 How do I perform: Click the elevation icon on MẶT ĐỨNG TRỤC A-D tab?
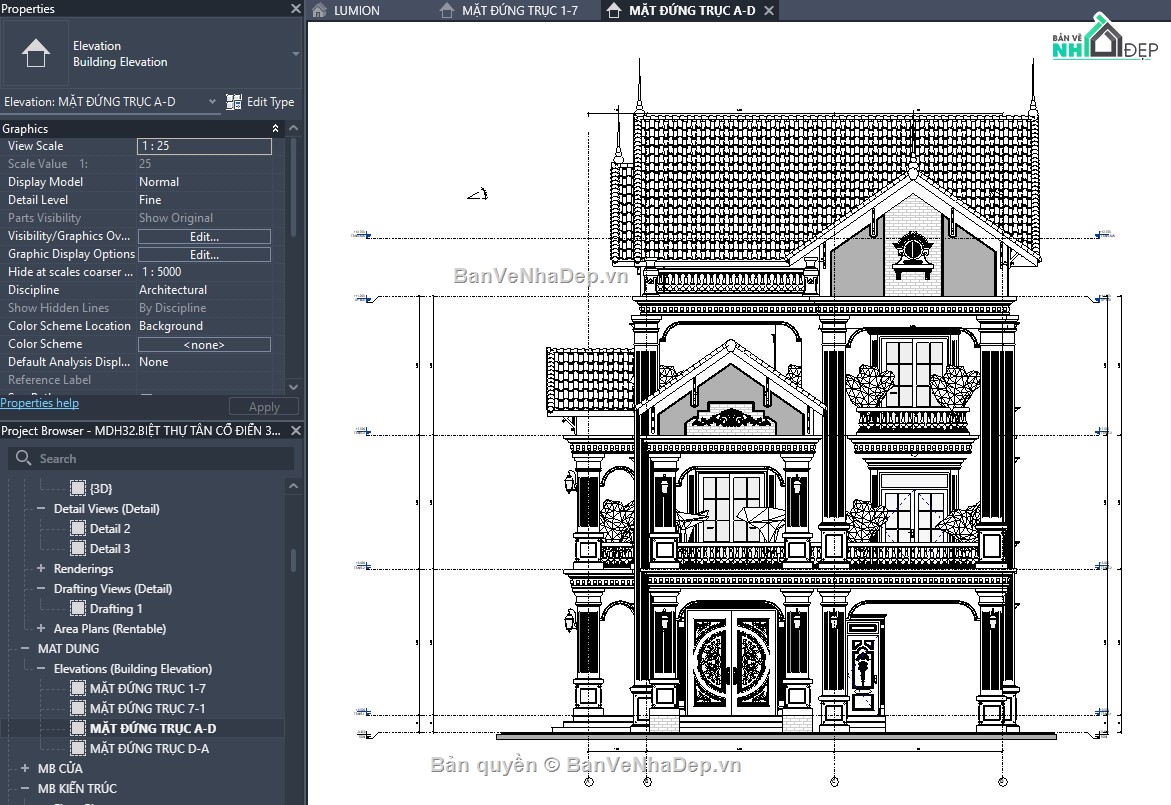614,10
